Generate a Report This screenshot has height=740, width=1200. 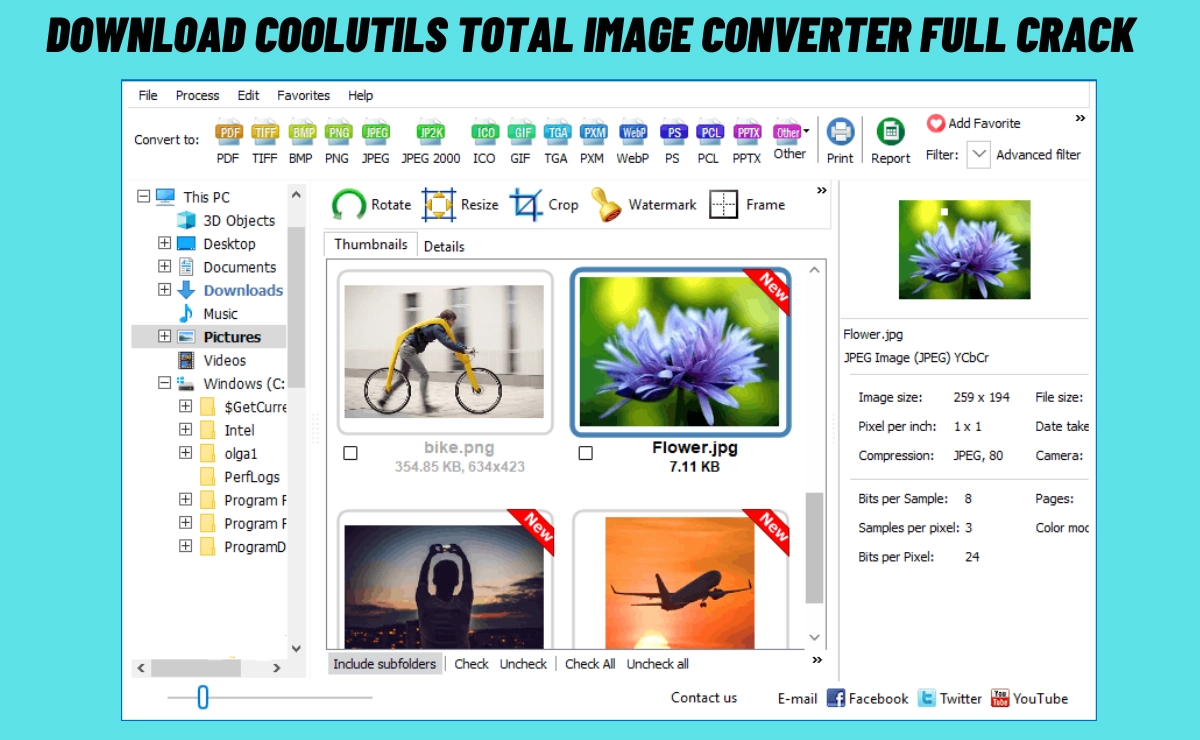[x=890, y=141]
